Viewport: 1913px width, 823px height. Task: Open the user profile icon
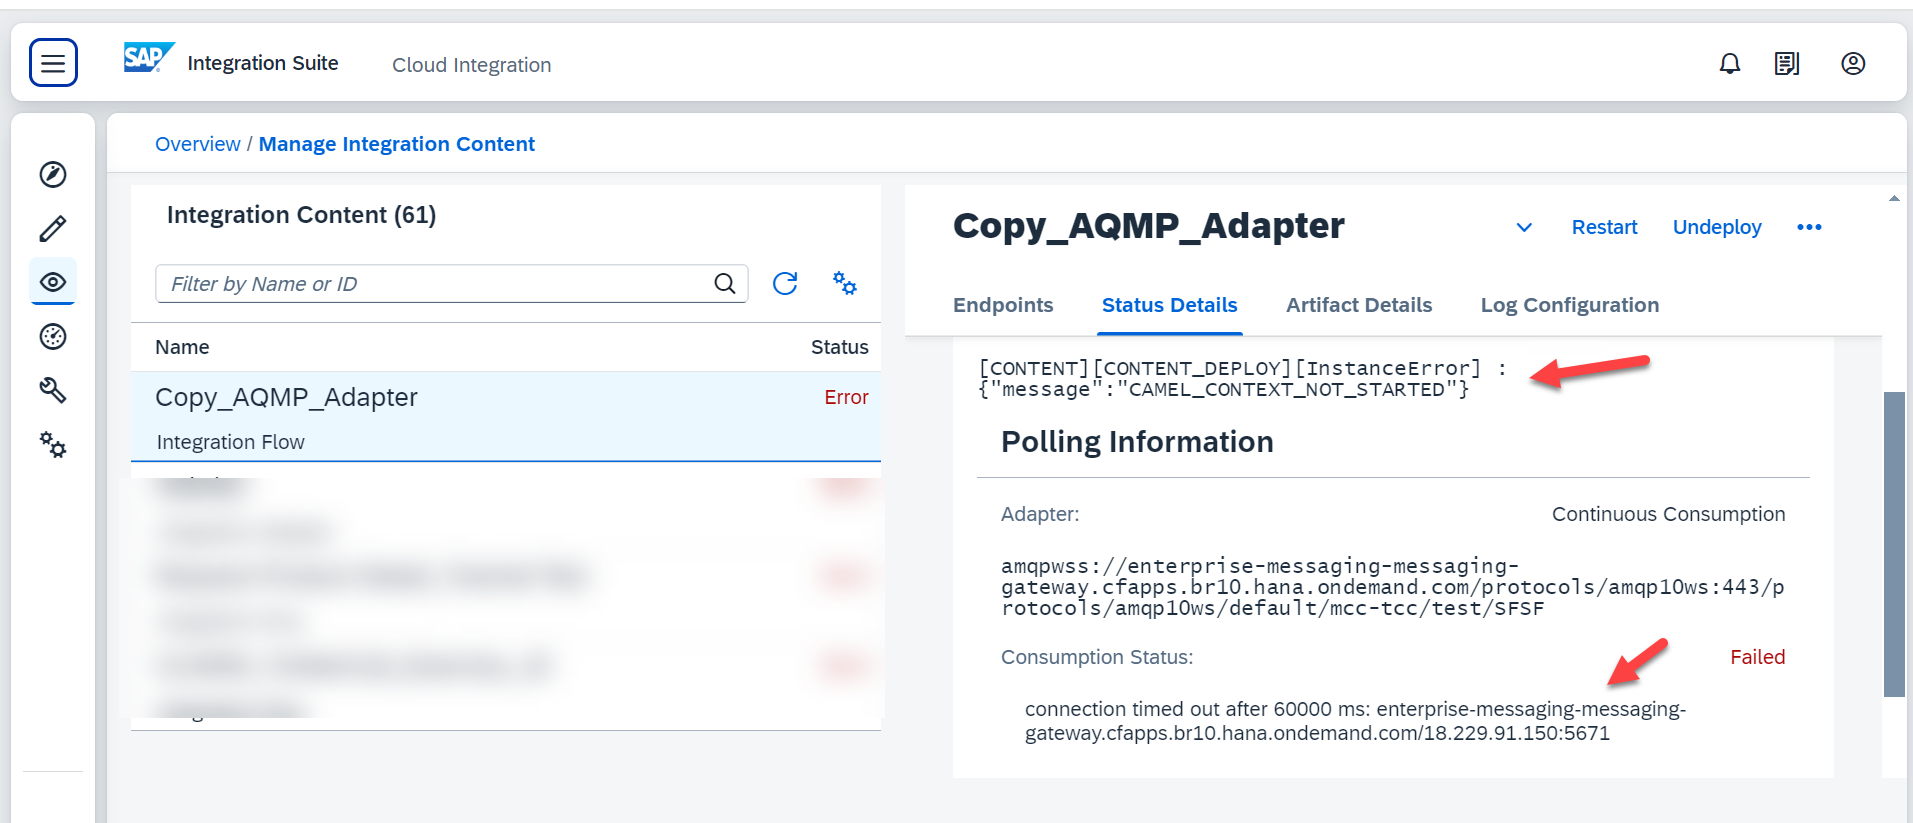coord(1853,64)
